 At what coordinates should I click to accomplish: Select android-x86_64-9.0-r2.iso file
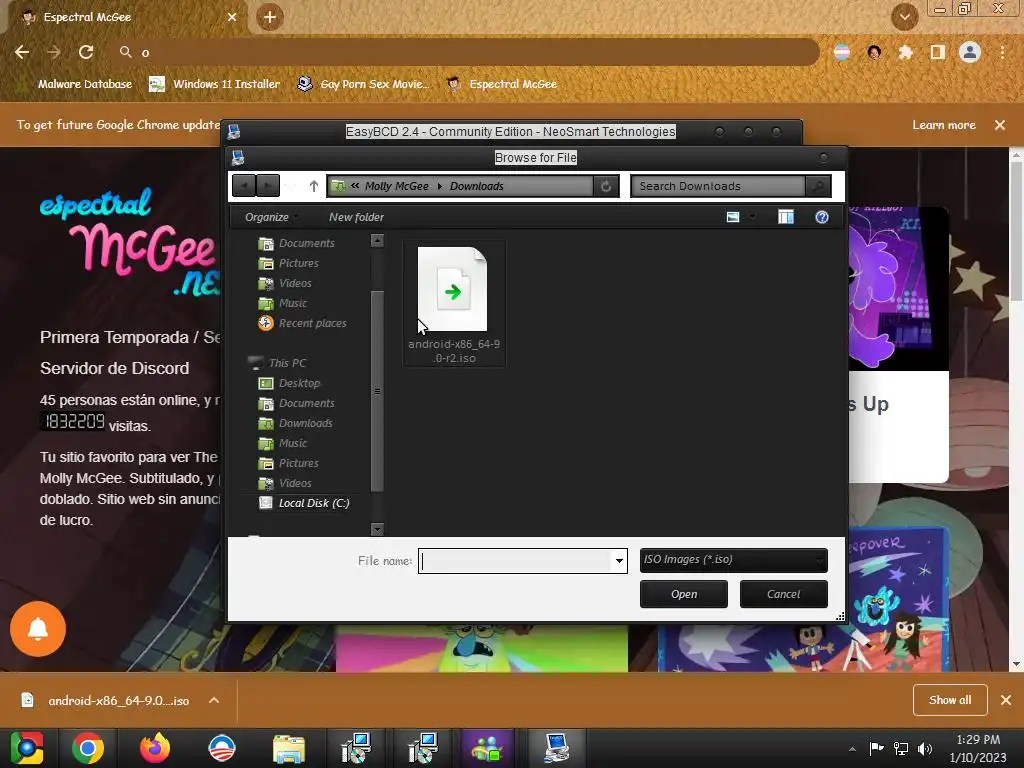click(454, 305)
